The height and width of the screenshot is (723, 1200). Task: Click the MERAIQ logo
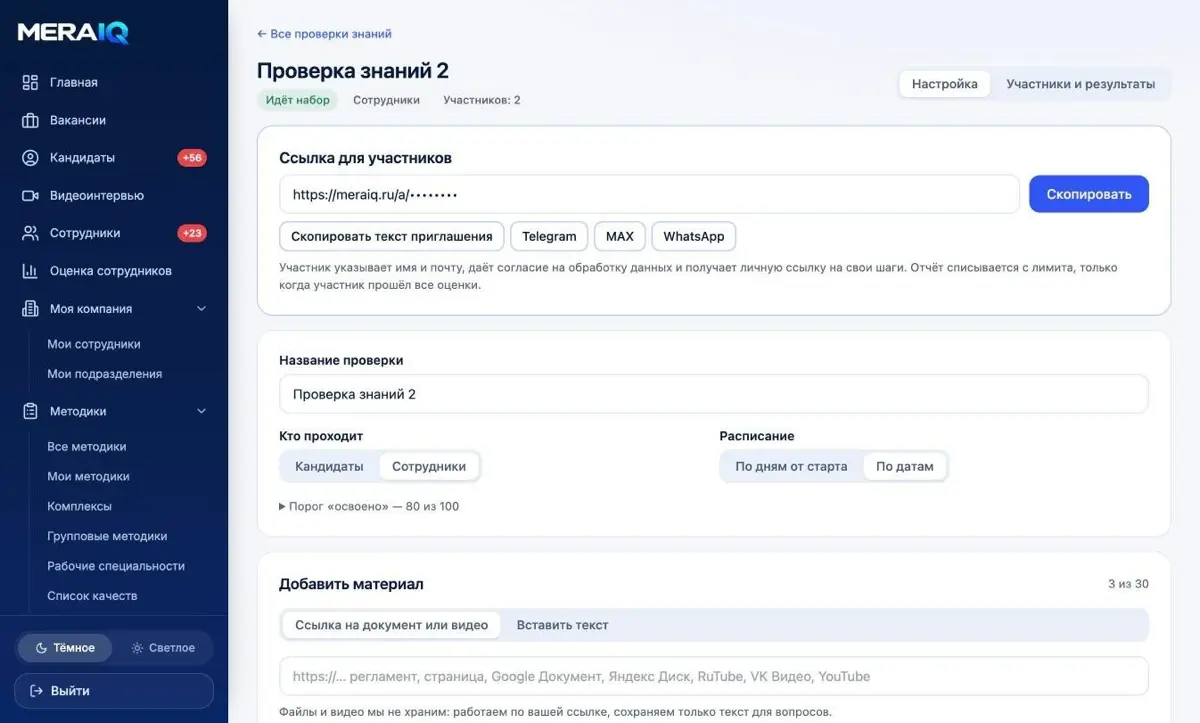73,32
